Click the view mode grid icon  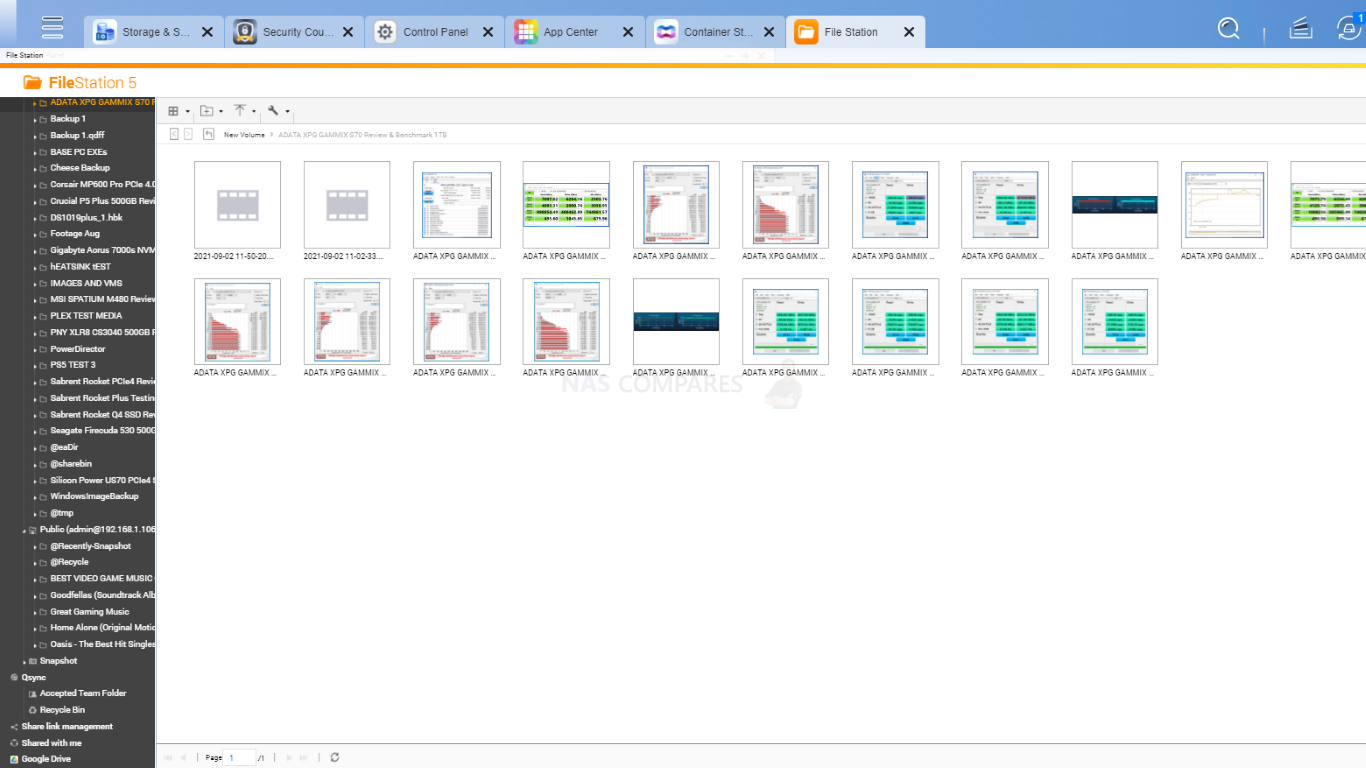[x=173, y=111]
